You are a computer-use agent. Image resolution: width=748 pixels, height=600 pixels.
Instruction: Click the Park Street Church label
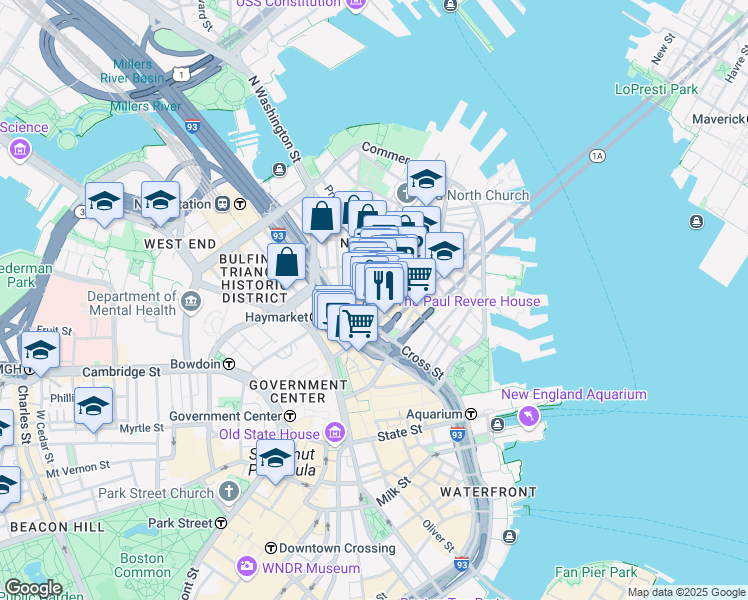pyautogui.click(x=156, y=493)
